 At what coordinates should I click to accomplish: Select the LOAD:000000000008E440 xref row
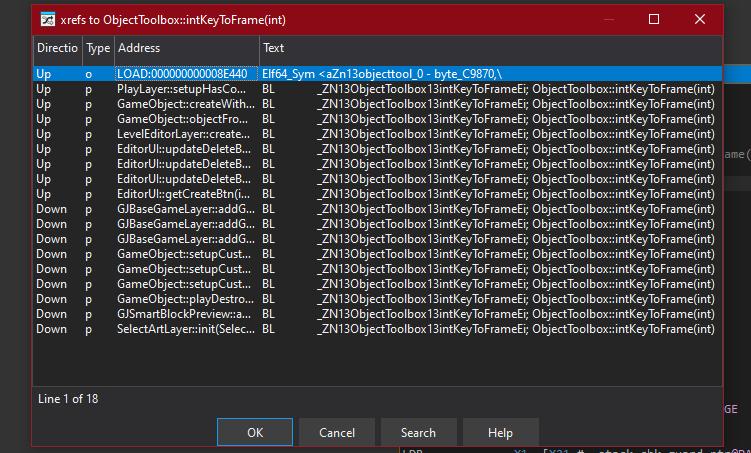pos(378,74)
